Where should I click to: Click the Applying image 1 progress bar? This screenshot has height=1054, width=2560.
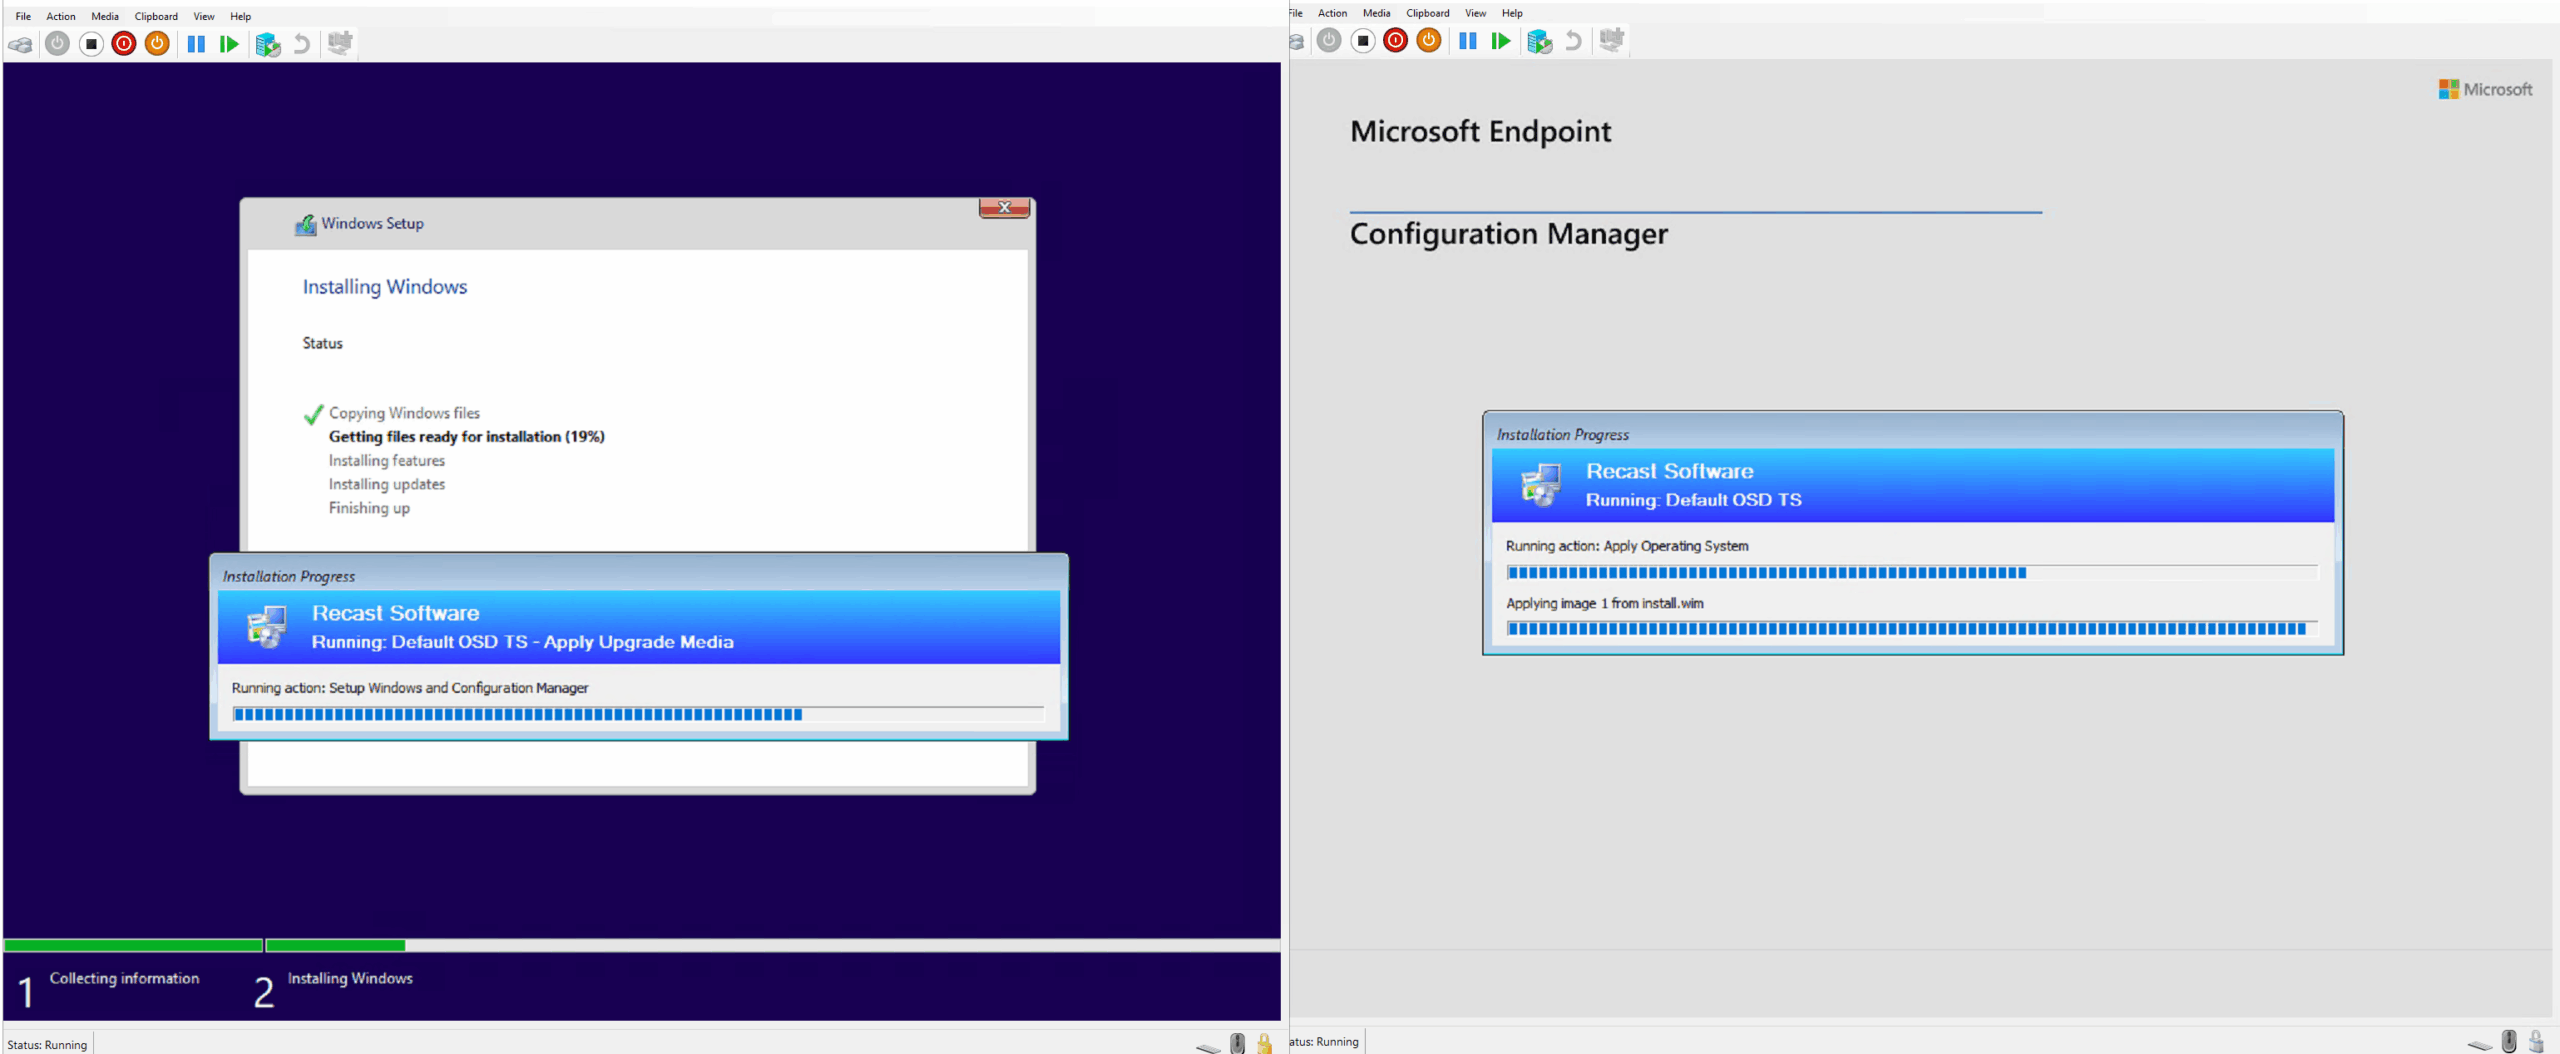[1913, 629]
